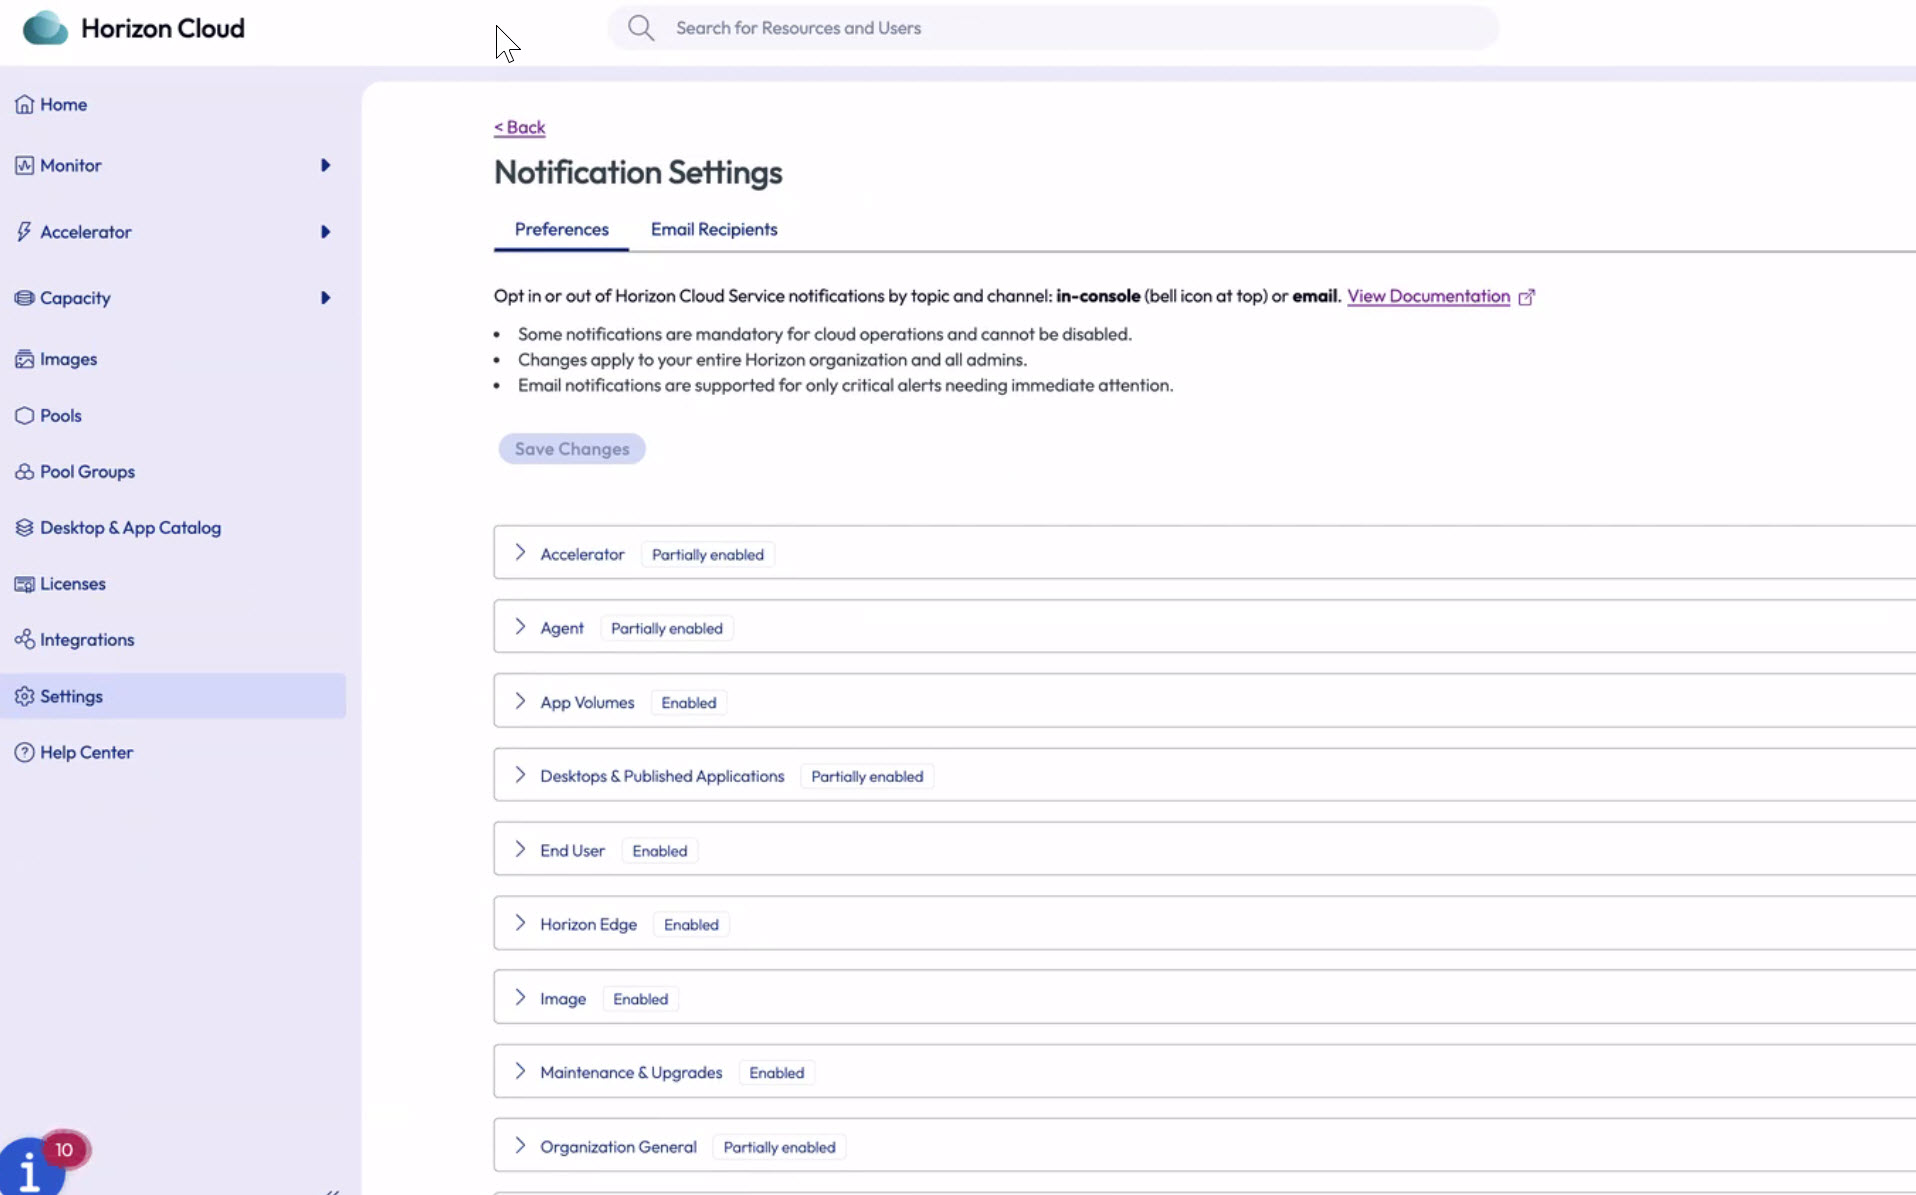Open Images in the sidebar
Screen dimensions: 1916x1195
tap(68, 359)
